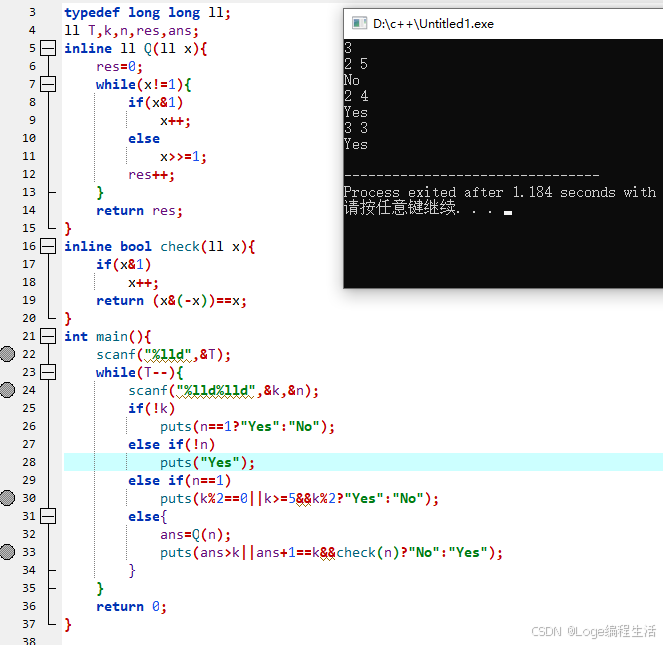Click the res++; statement on line 12
The image size is (663, 645).
tap(151, 175)
